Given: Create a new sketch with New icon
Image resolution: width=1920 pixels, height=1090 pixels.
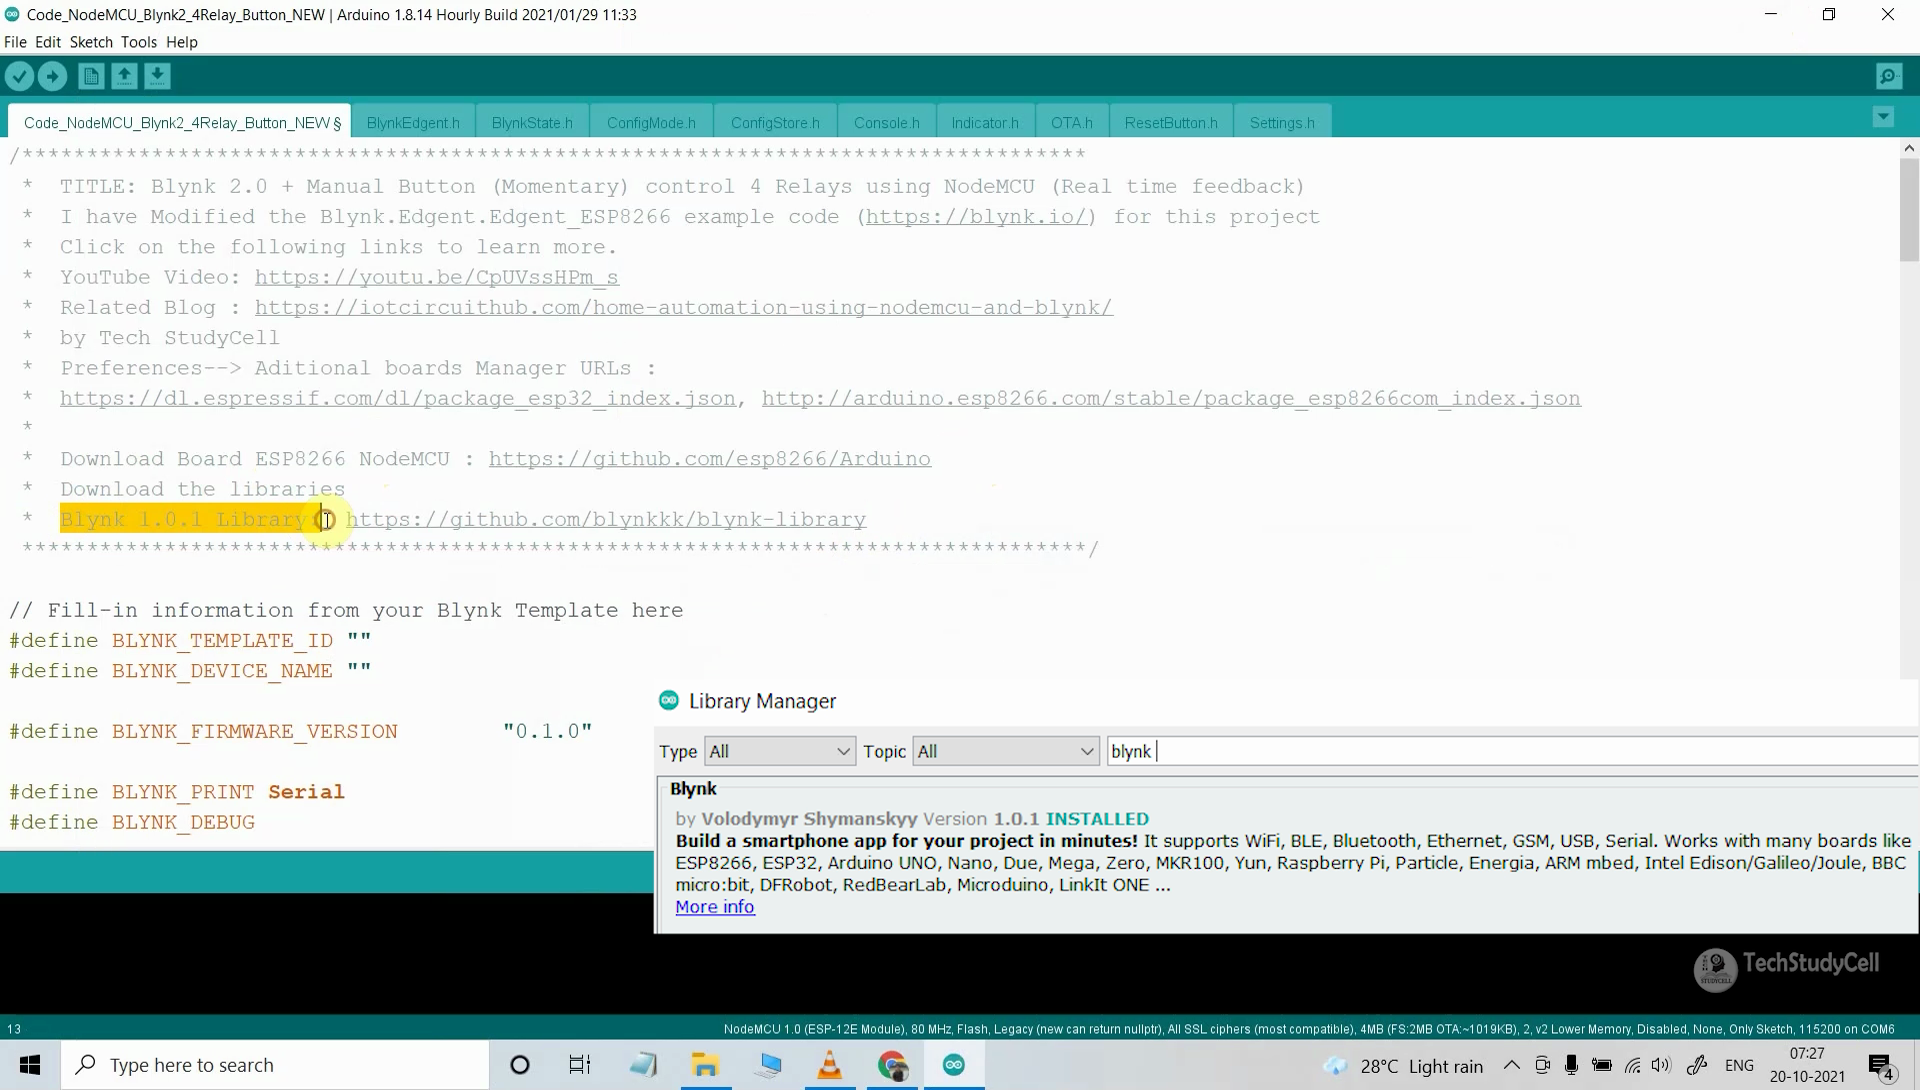Looking at the screenshot, I should click(91, 76).
